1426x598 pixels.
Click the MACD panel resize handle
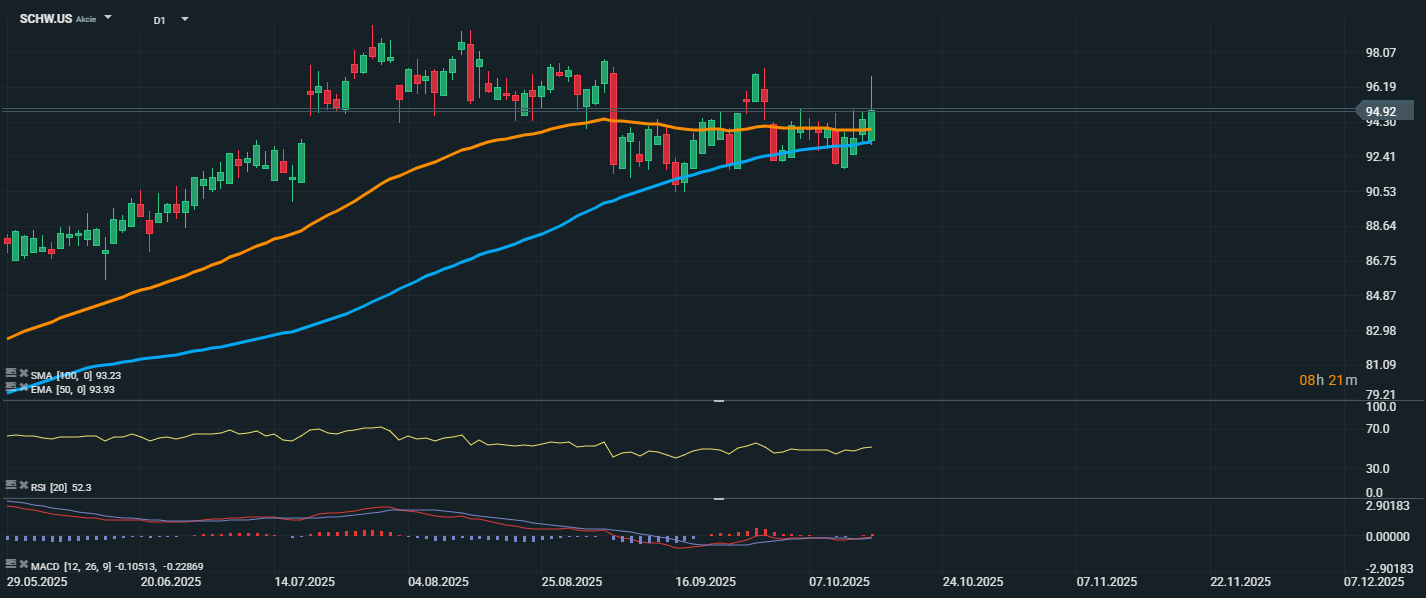(717, 498)
